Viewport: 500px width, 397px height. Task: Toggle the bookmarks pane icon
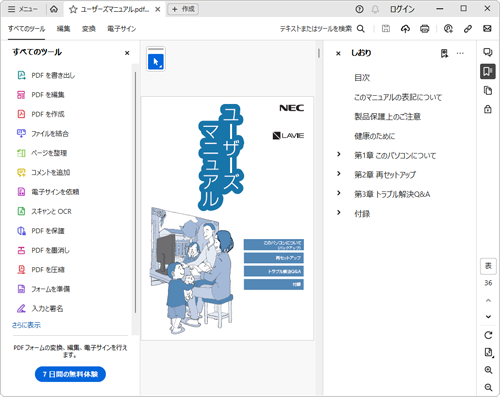coord(488,71)
